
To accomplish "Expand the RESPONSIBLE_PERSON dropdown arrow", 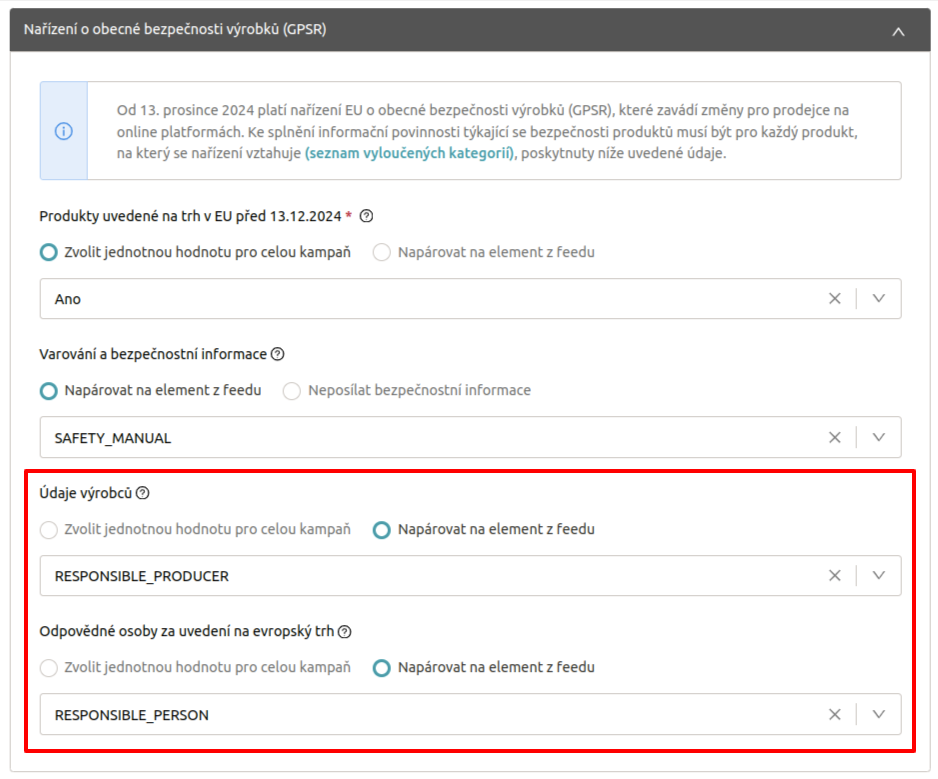I will (x=878, y=714).
